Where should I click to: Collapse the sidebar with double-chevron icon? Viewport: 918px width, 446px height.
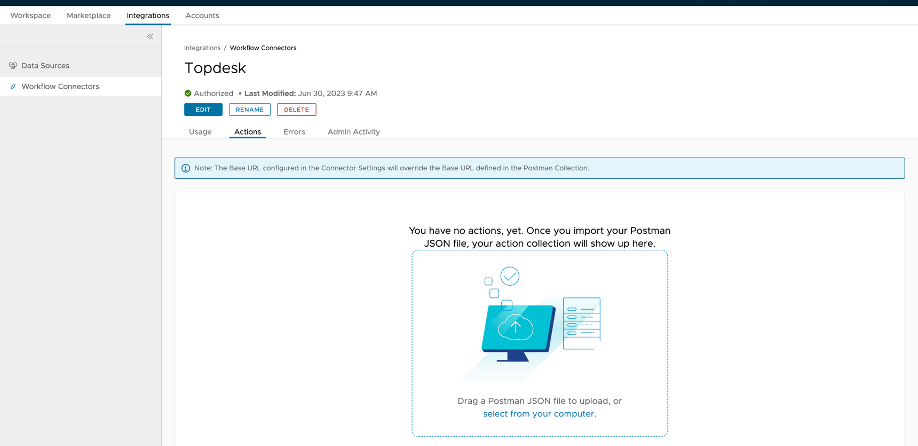pyautogui.click(x=150, y=36)
